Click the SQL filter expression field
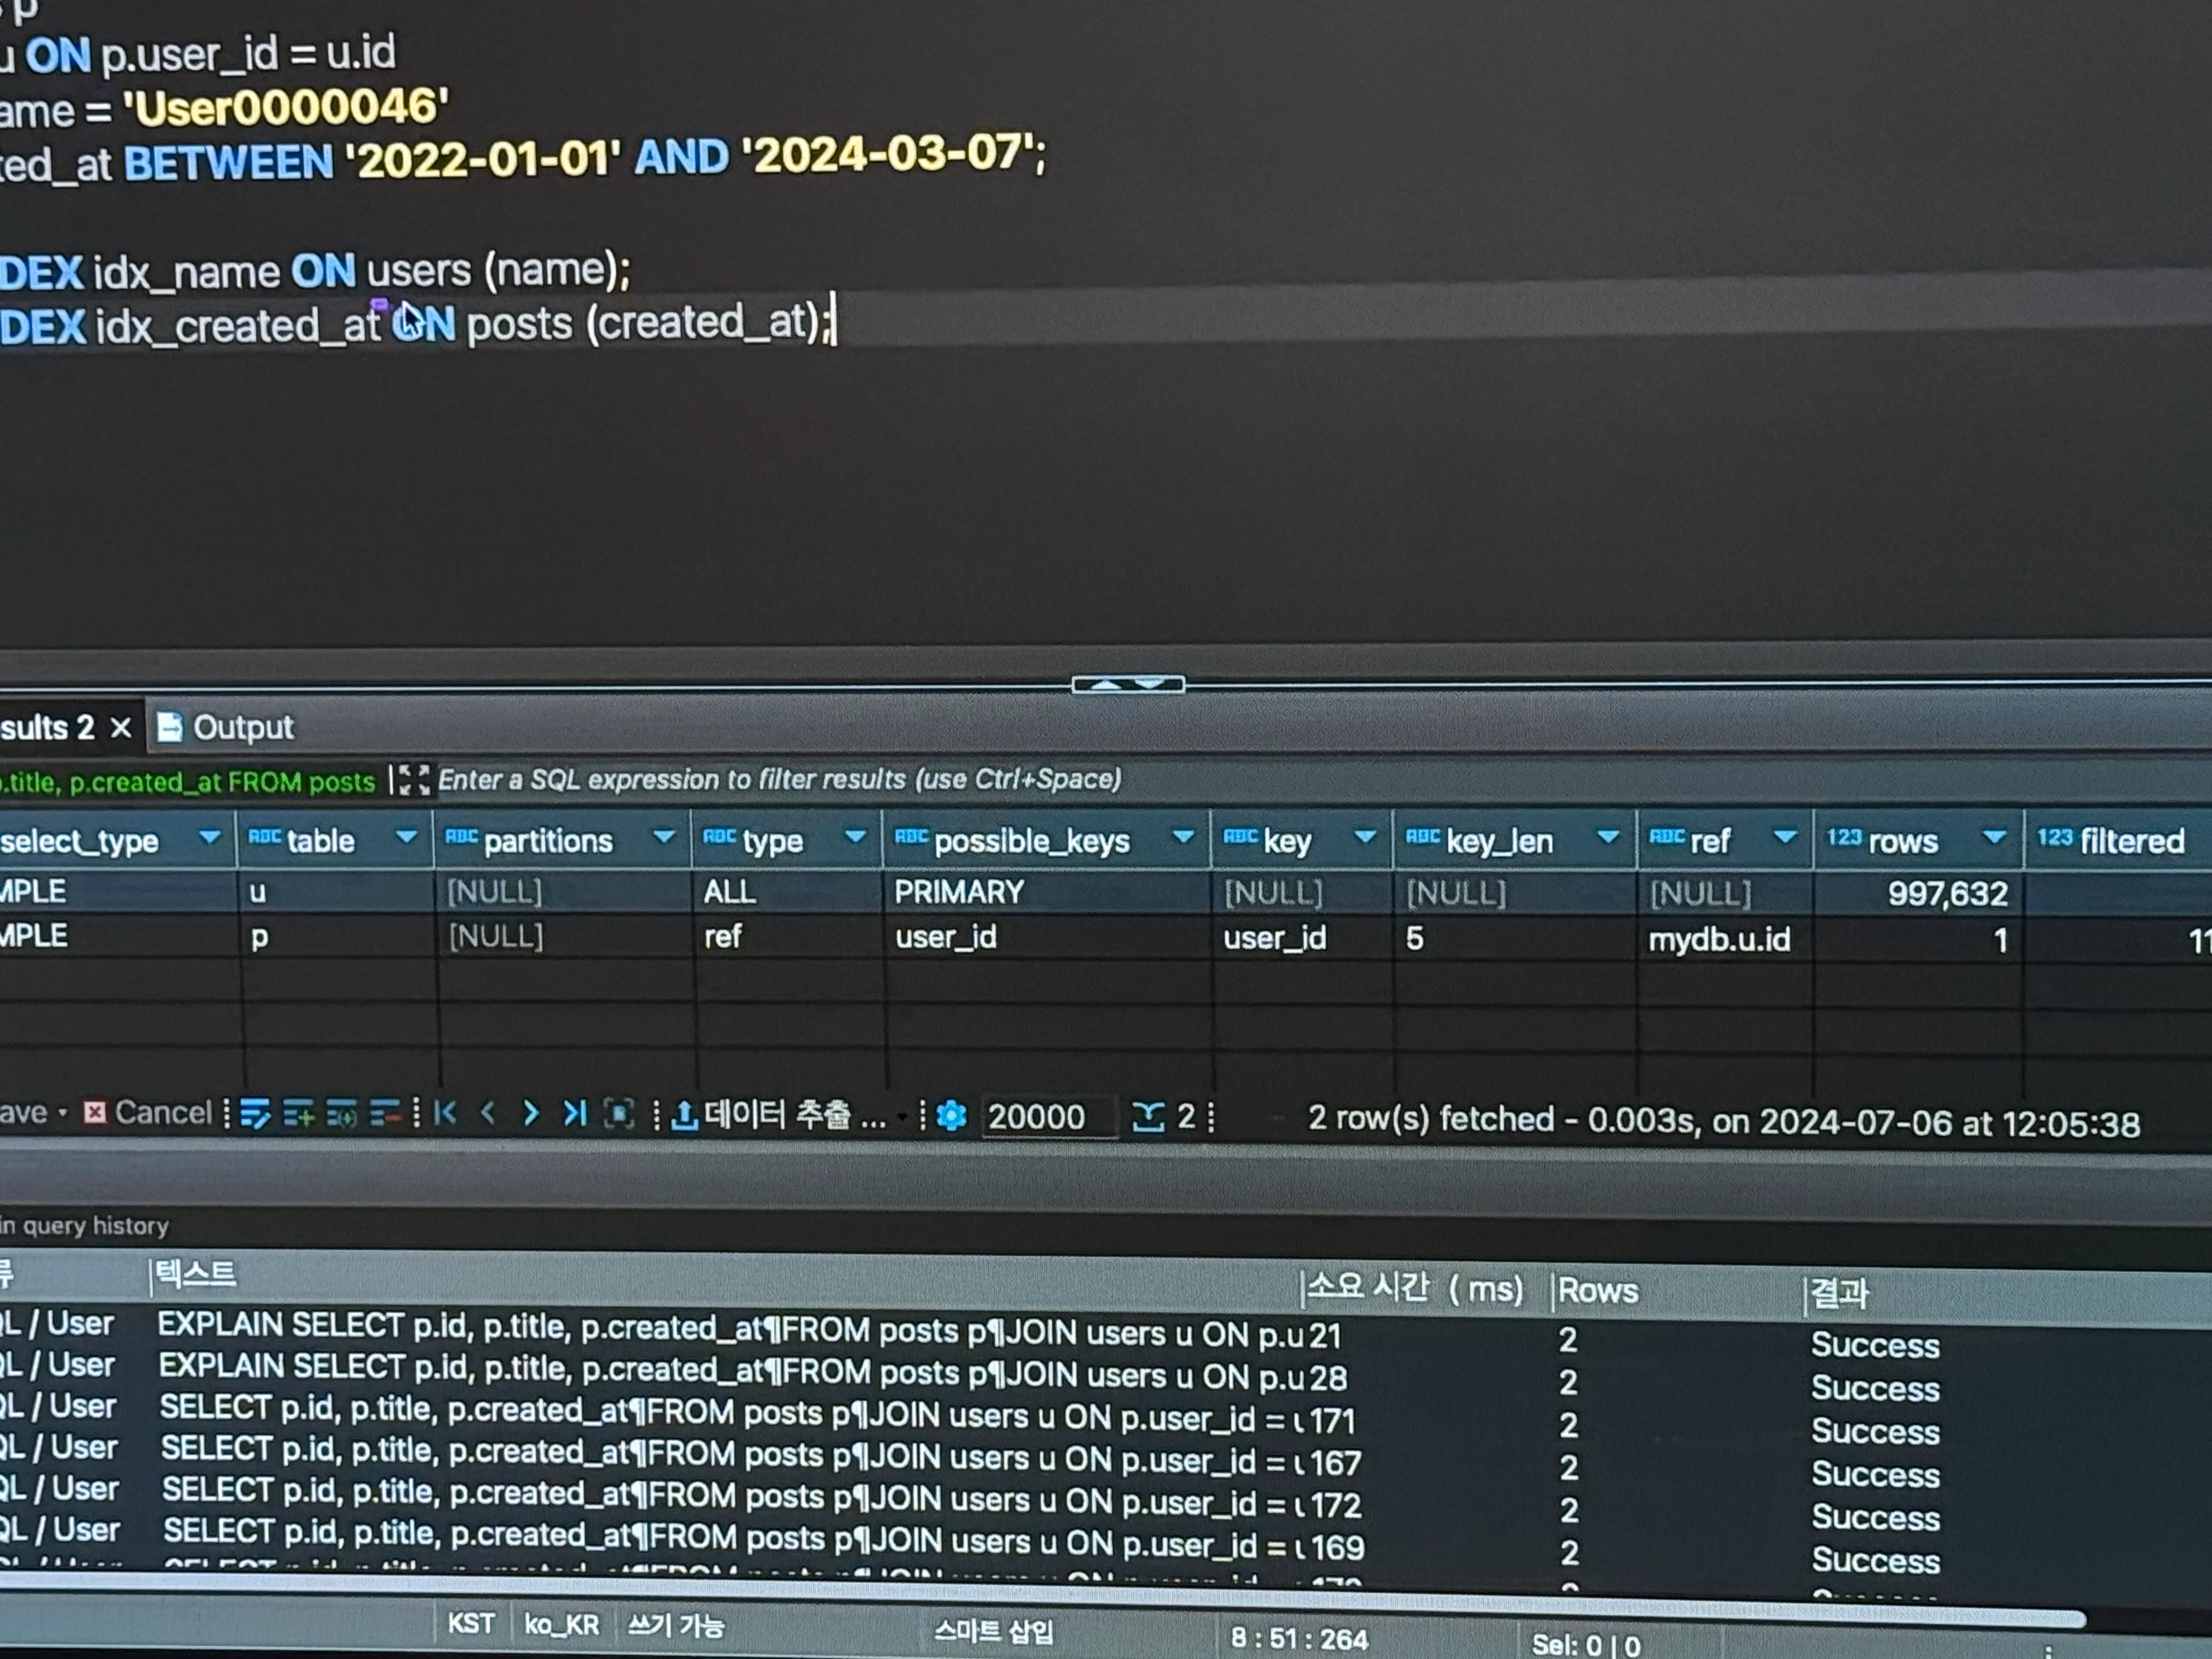This screenshot has height=1659, width=2212. coord(780,779)
